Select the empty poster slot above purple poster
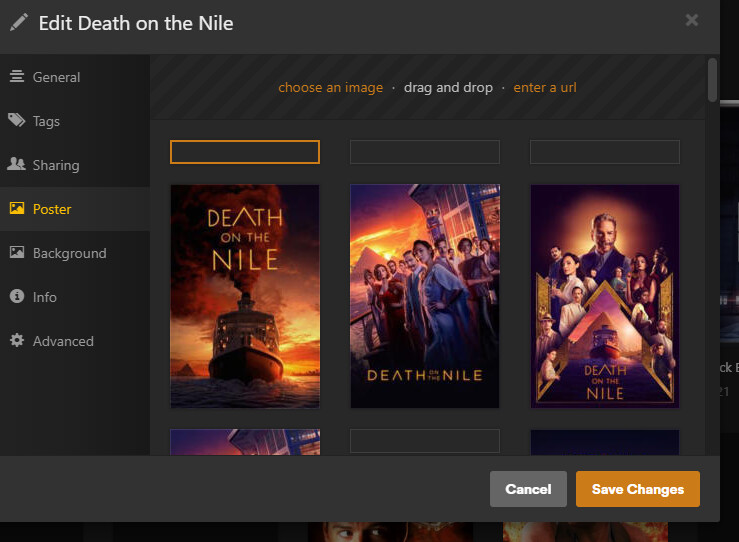Image resolution: width=739 pixels, height=542 pixels. tap(605, 152)
